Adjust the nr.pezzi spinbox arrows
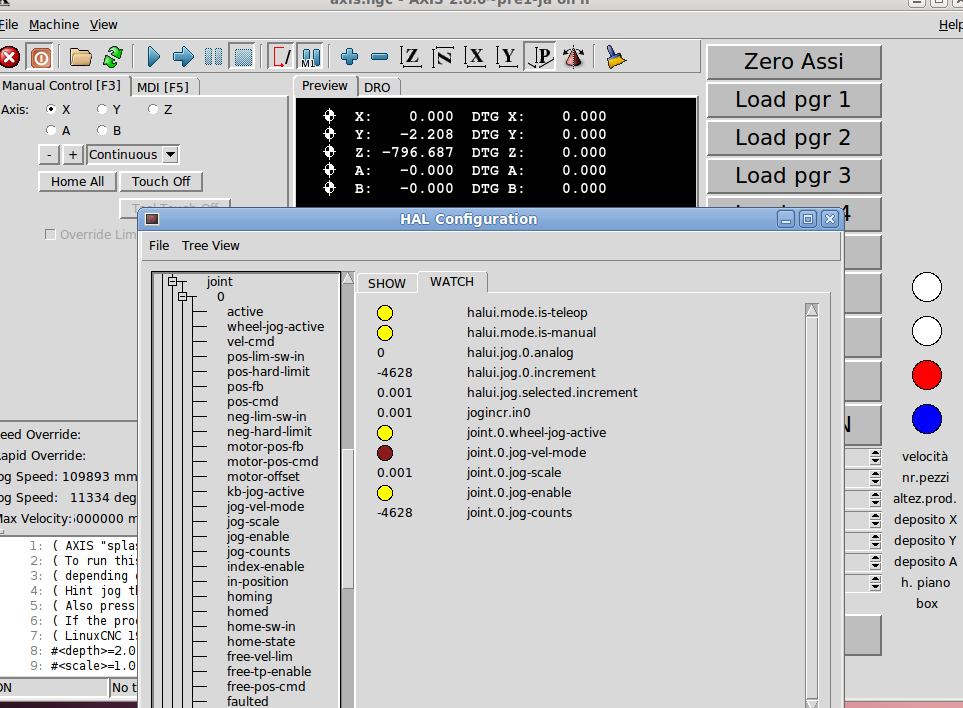This screenshot has height=708, width=963. pyautogui.click(x=875, y=478)
